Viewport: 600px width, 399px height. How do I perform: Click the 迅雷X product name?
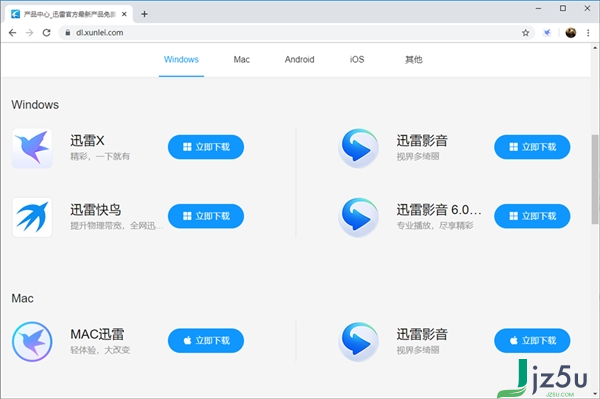87,141
